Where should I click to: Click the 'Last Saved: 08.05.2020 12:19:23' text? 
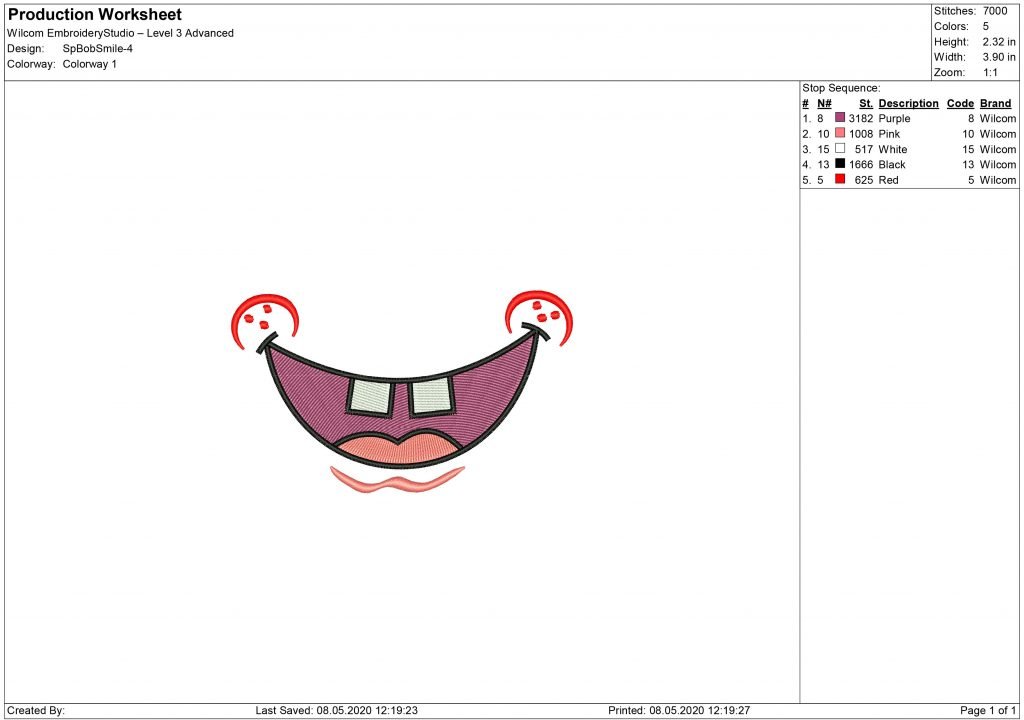[x=336, y=710]
